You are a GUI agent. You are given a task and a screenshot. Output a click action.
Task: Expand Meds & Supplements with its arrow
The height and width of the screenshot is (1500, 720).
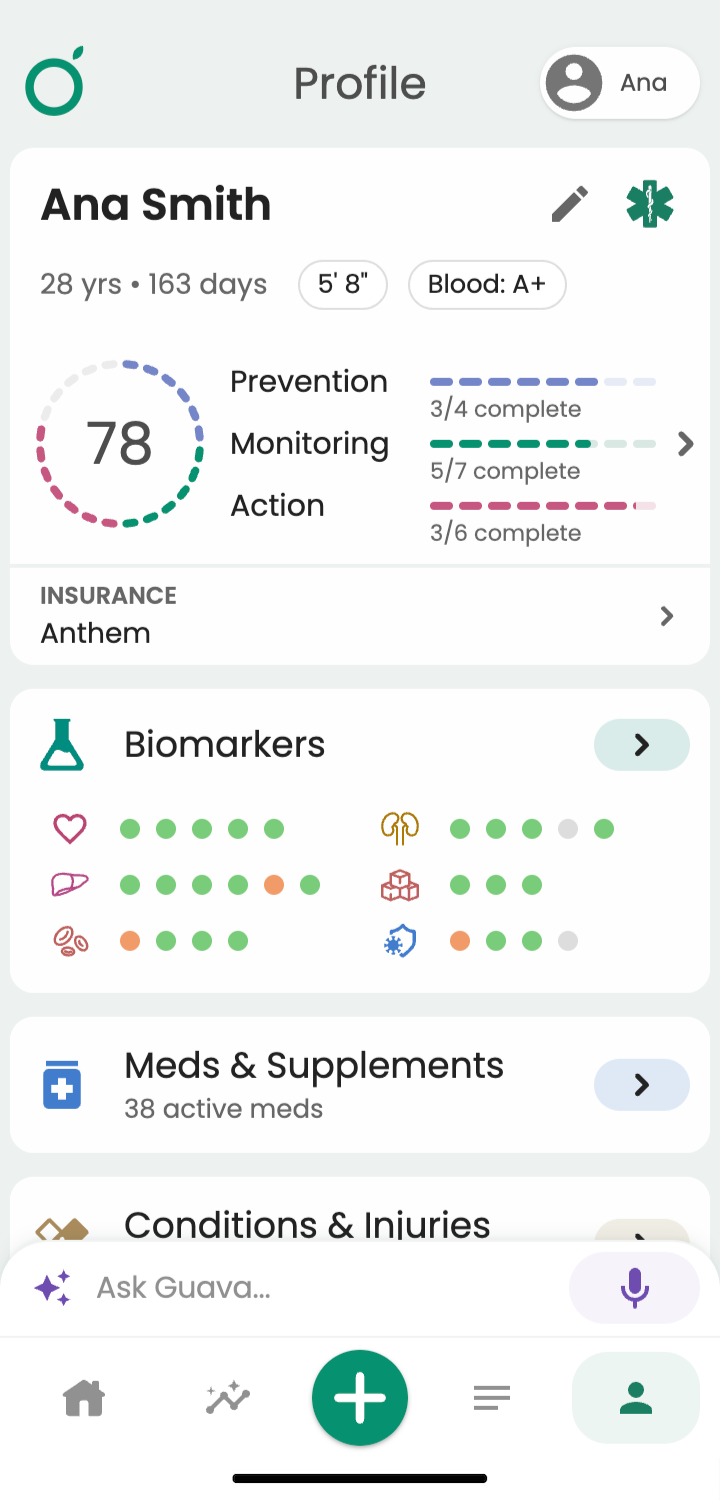point(642,1085)
